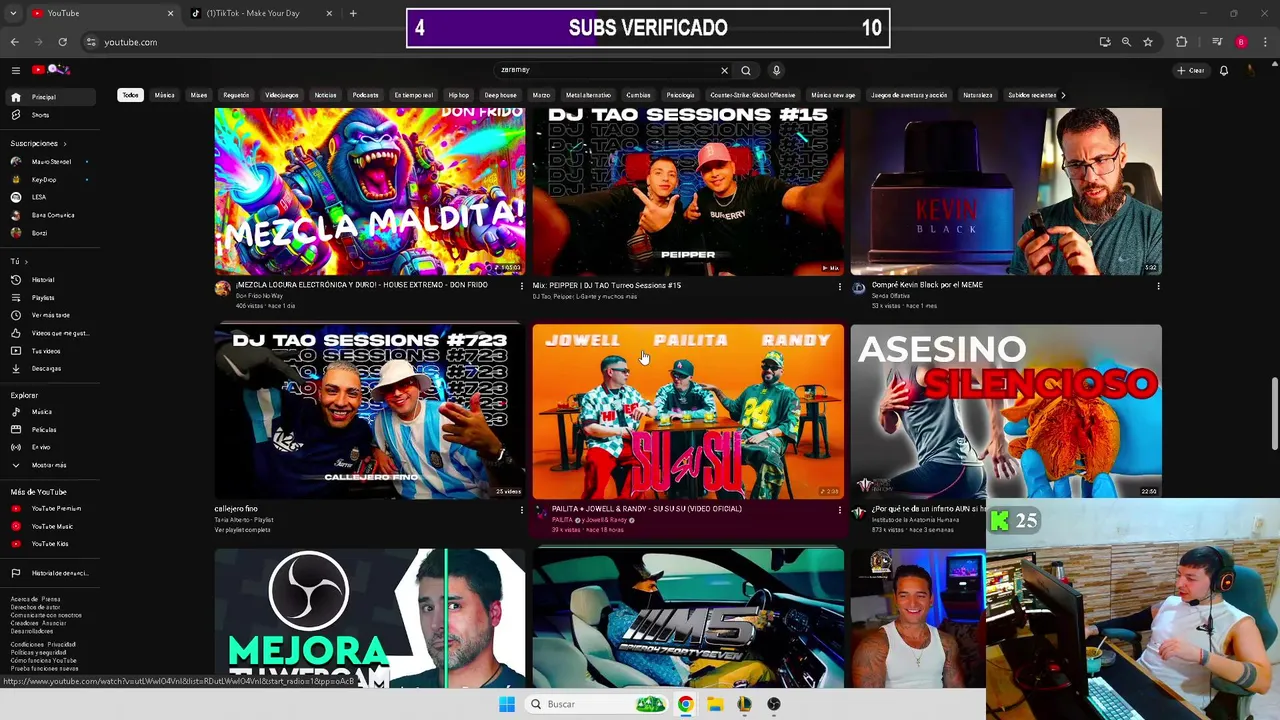Open MEZCLA MALDITA video thumbnail
Screen dimensions: 1280x720
[370, 191]
